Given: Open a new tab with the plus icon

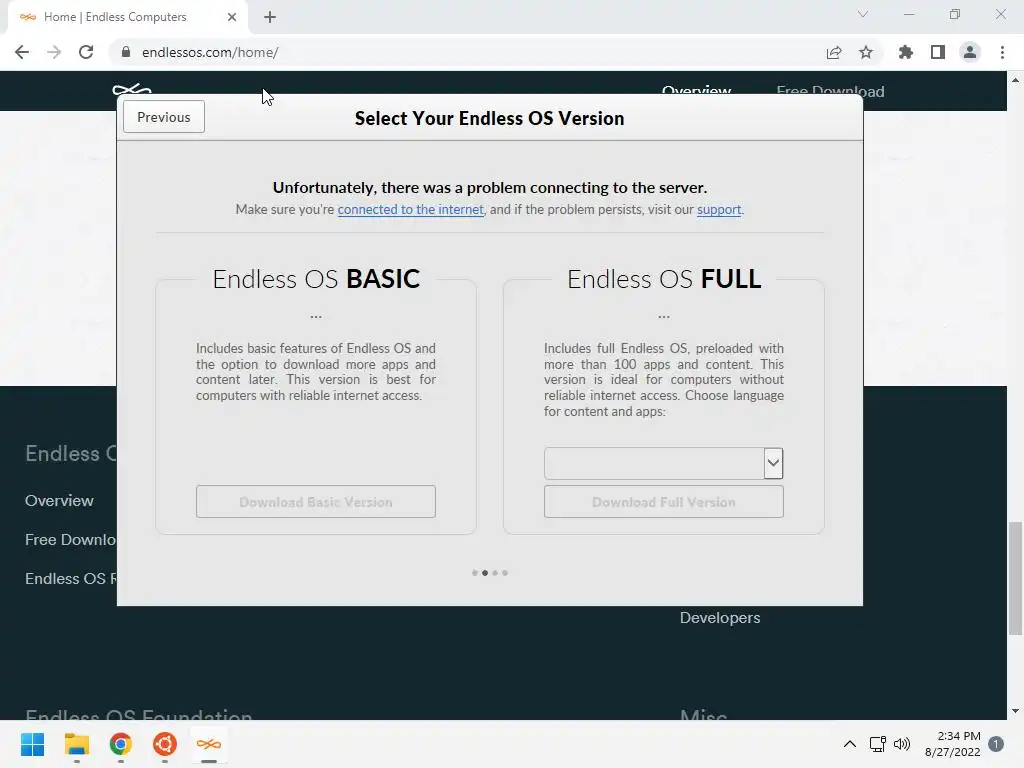Looking at the screenshot, I should (x=270, y=17).
